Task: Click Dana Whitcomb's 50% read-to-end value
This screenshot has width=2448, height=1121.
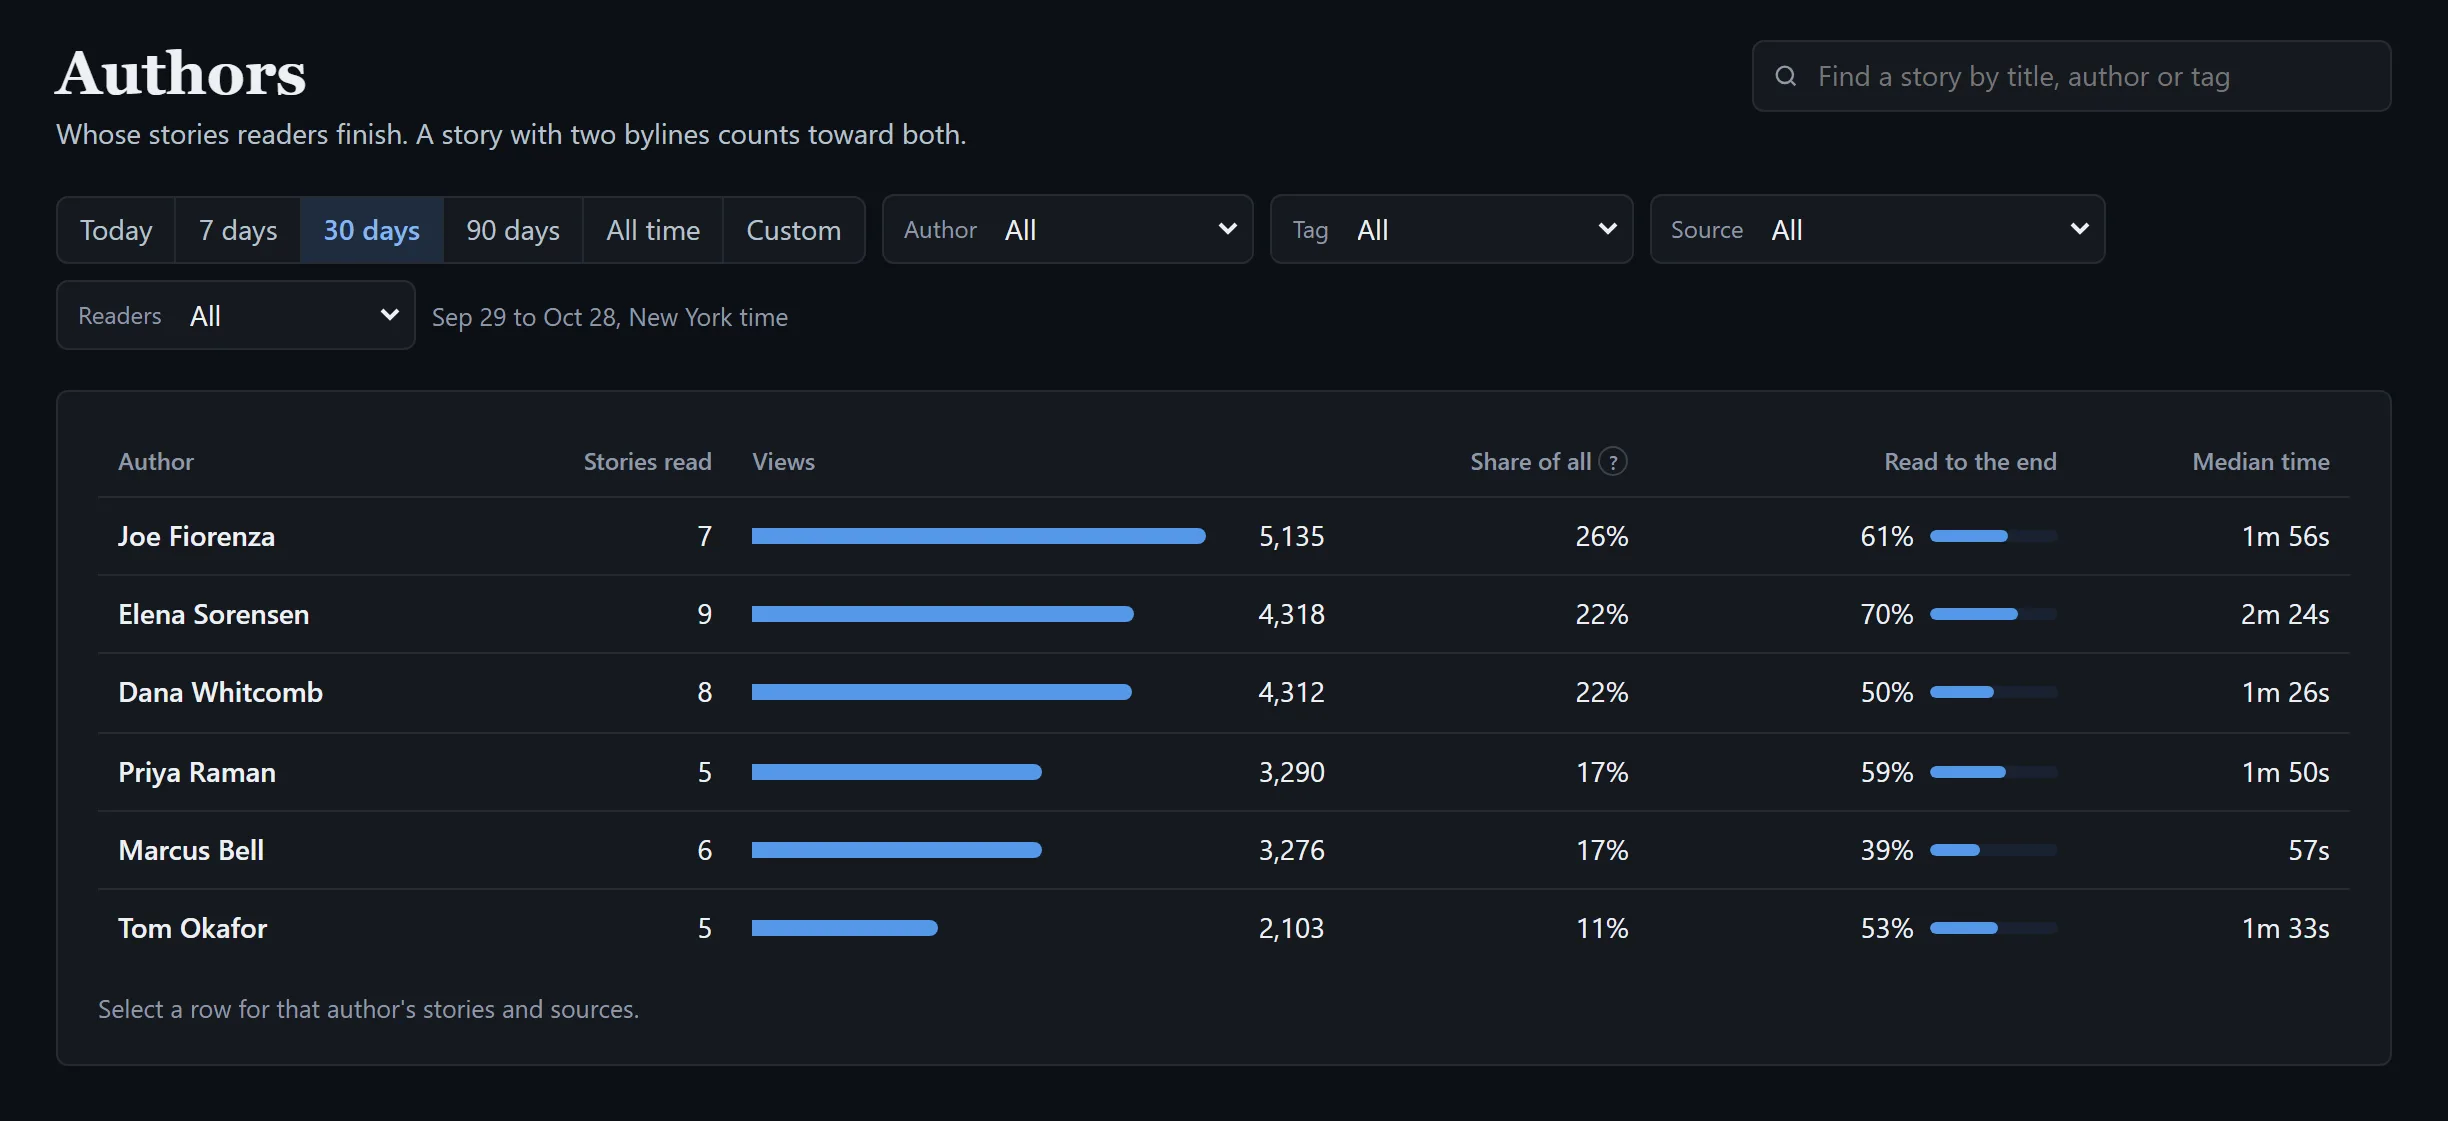Action: 1887,692
